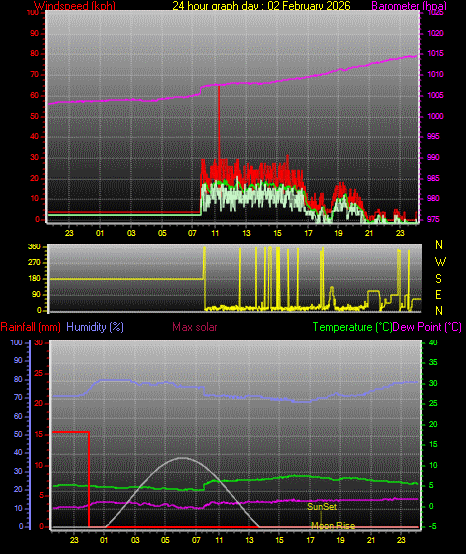This screenshot has width=466, height=554.
Task: Click the blue 70 humidity axis value
Action: point(18,397)
